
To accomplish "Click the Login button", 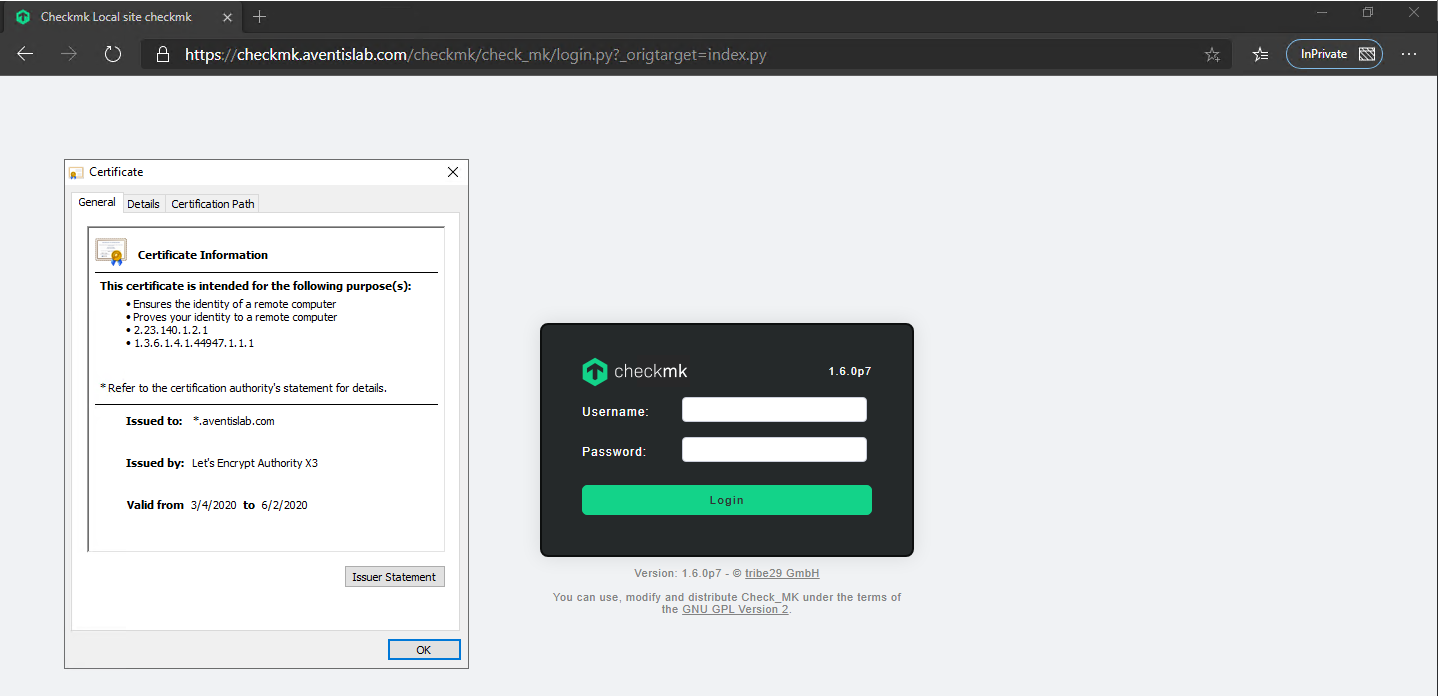I will (x=726, y=499).
